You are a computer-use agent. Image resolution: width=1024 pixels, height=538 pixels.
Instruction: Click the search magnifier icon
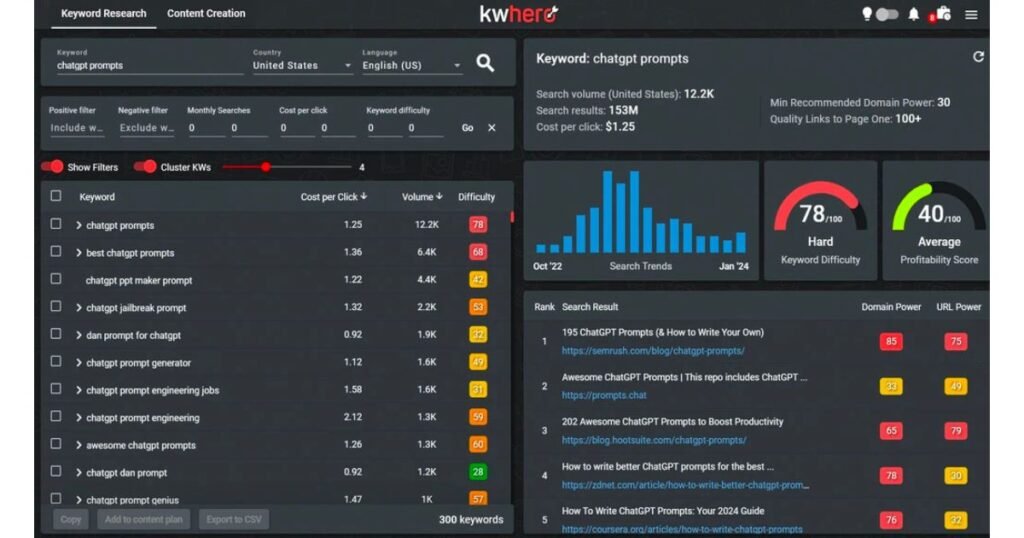click(485, 63)
